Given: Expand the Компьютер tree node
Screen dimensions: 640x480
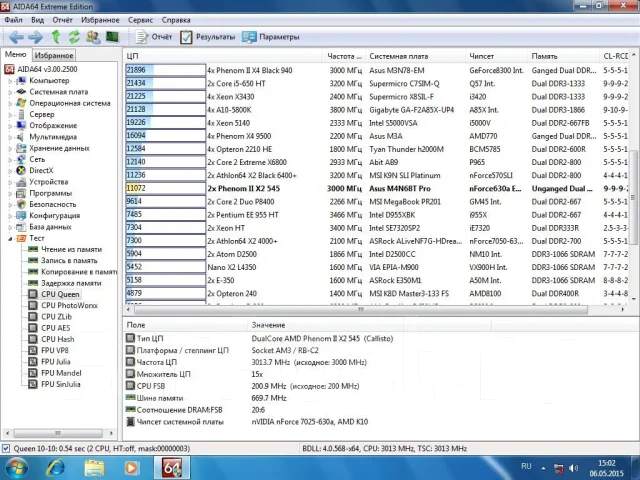Looking at the screenshot, I should [10, 81].
